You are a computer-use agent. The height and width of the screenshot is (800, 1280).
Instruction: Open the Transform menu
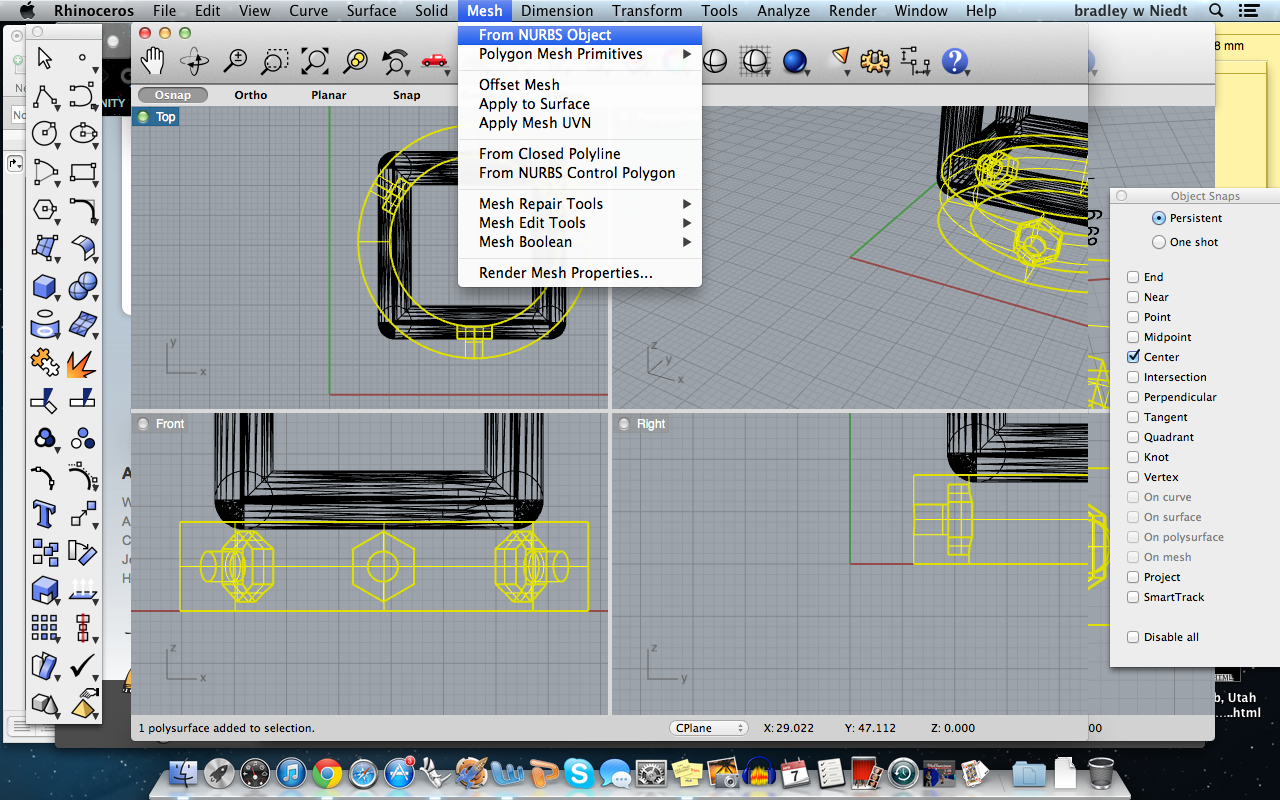(x=647, y=11)
